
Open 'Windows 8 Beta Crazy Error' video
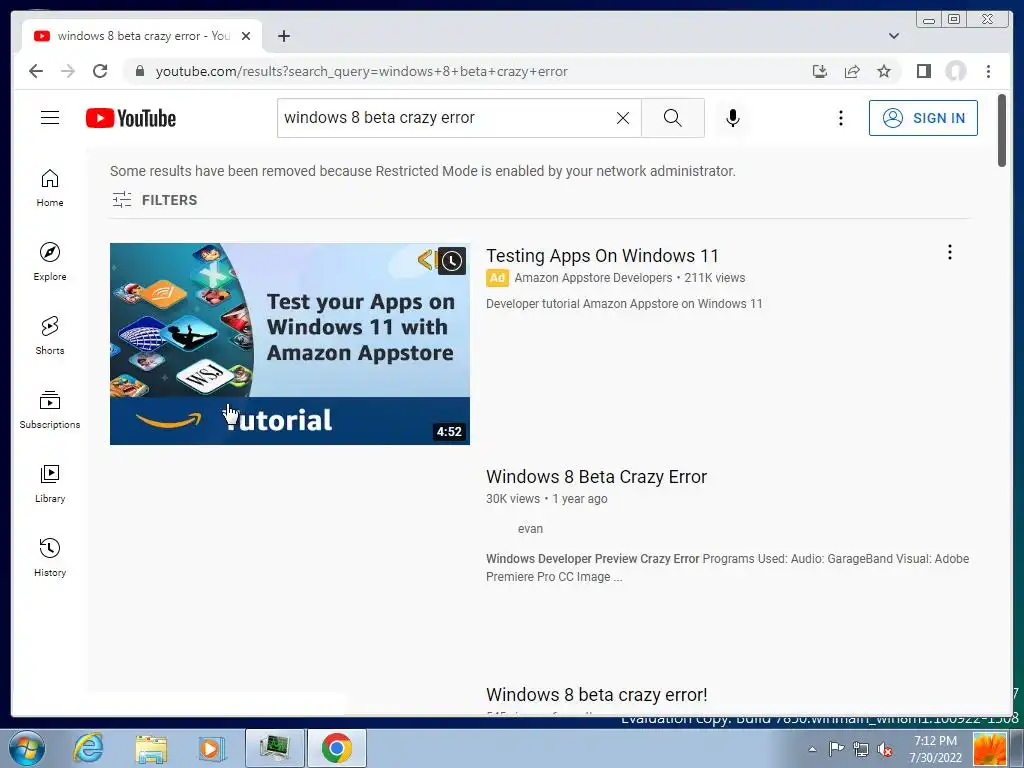596,477
